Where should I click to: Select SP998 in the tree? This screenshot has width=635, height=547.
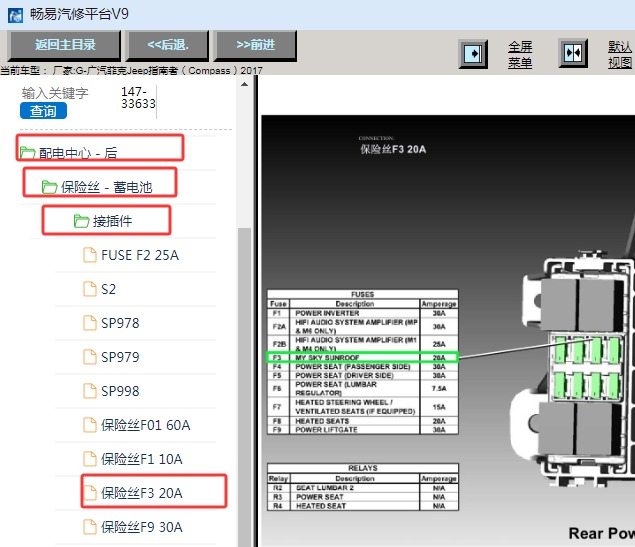[120, 391]
